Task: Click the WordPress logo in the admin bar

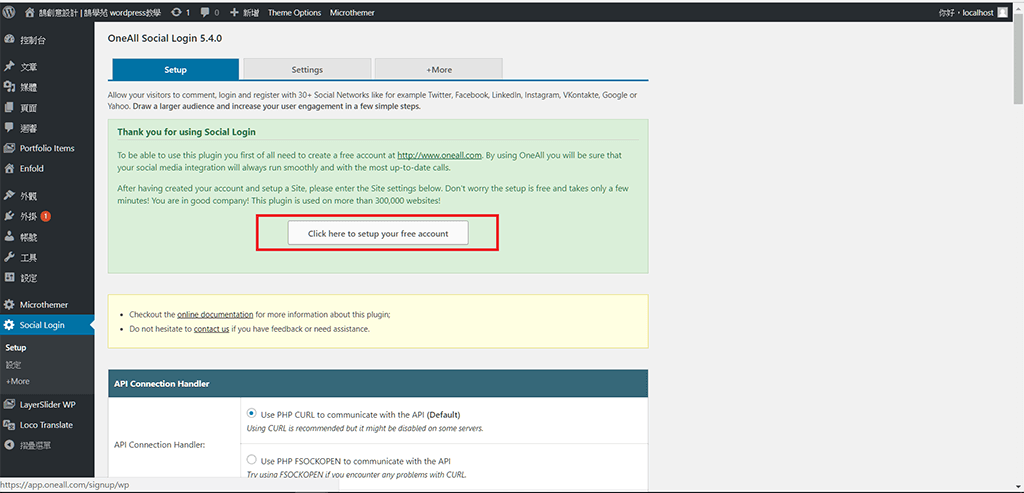Action: click(11, 12)
